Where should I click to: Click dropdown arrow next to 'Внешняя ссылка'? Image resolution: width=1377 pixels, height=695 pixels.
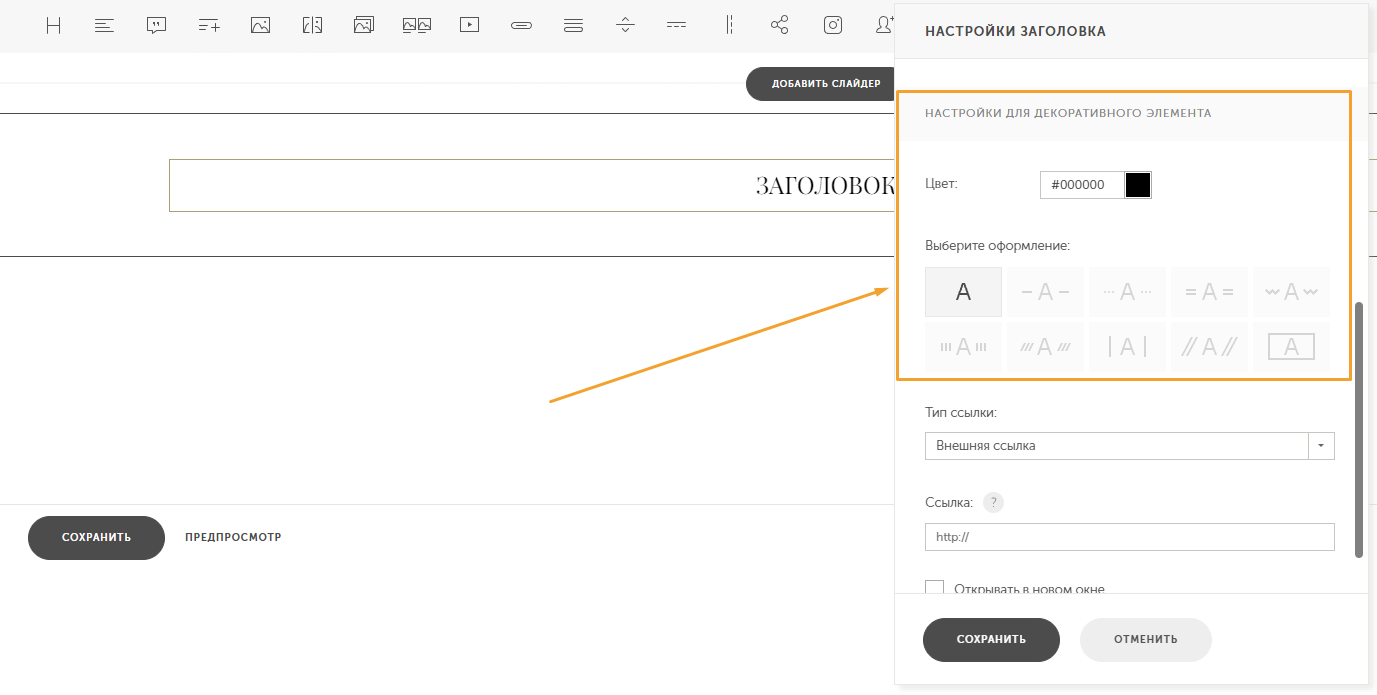point(1321,445)
